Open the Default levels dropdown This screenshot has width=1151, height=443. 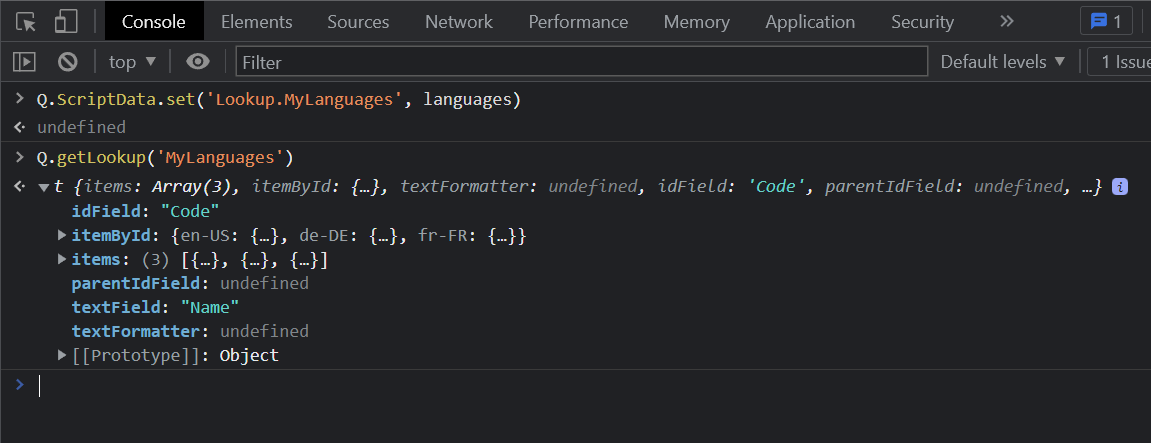[x=1003, y=62]
